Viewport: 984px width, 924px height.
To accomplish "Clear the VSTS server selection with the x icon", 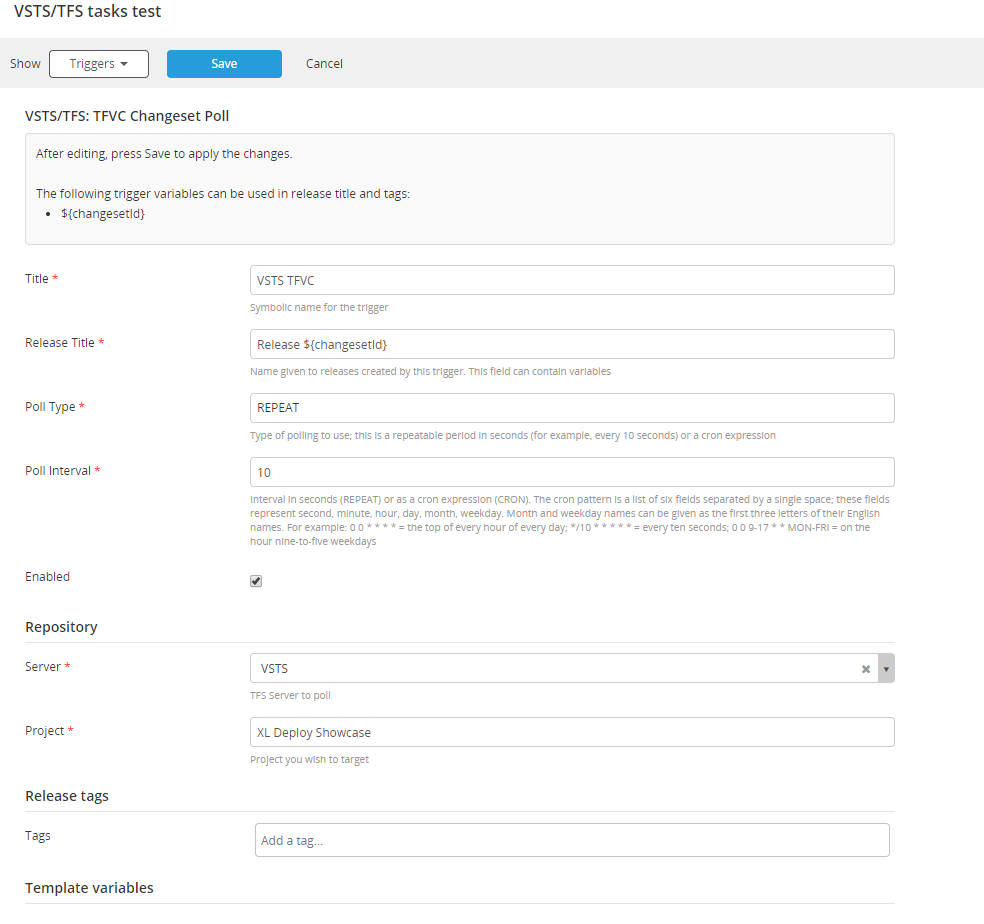I will pyautogui.click(x=866, y=669).
